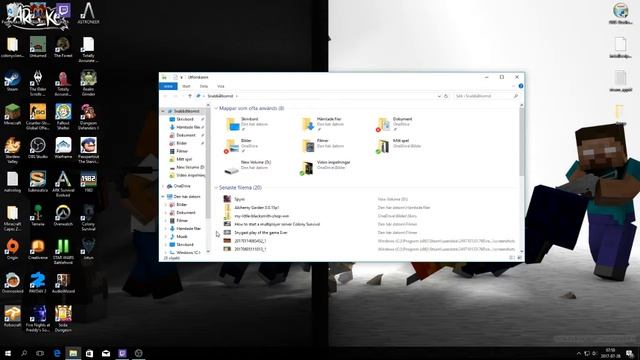Open the PAYDAY 2 desktop icon

point(38,282)
